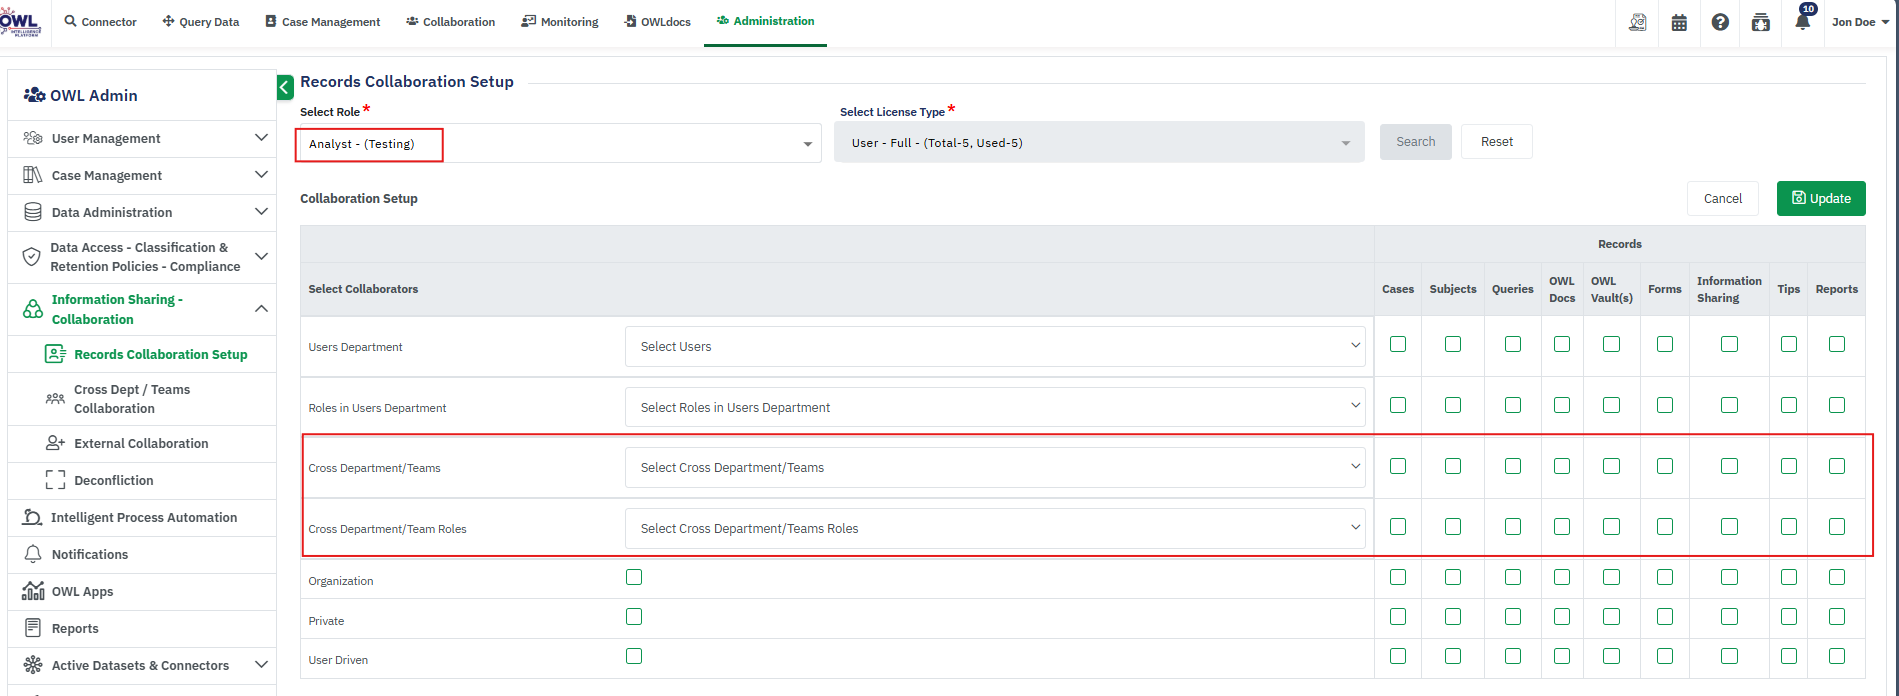Viewport: 1899px width, 696px height.
Task: Click the OWL Apps sidebar icon
Action: [x=33, y=591]
